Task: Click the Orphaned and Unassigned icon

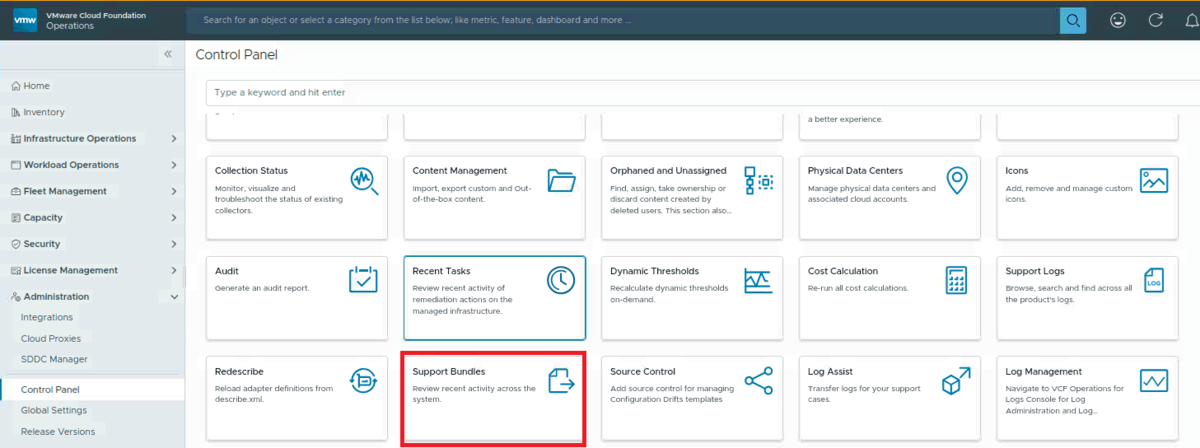Action: (x=759, y=181)
